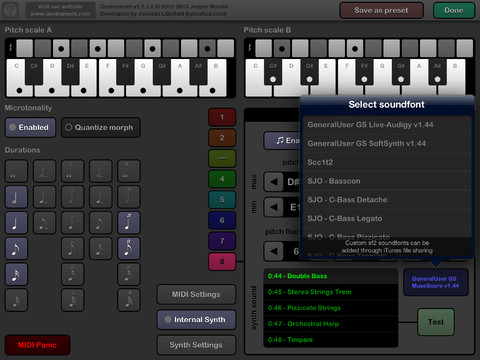Click left arrow of pitch fluctuation value 6
Image resolution: width=480 pixels, height=360 pixels.
point(274,251)
